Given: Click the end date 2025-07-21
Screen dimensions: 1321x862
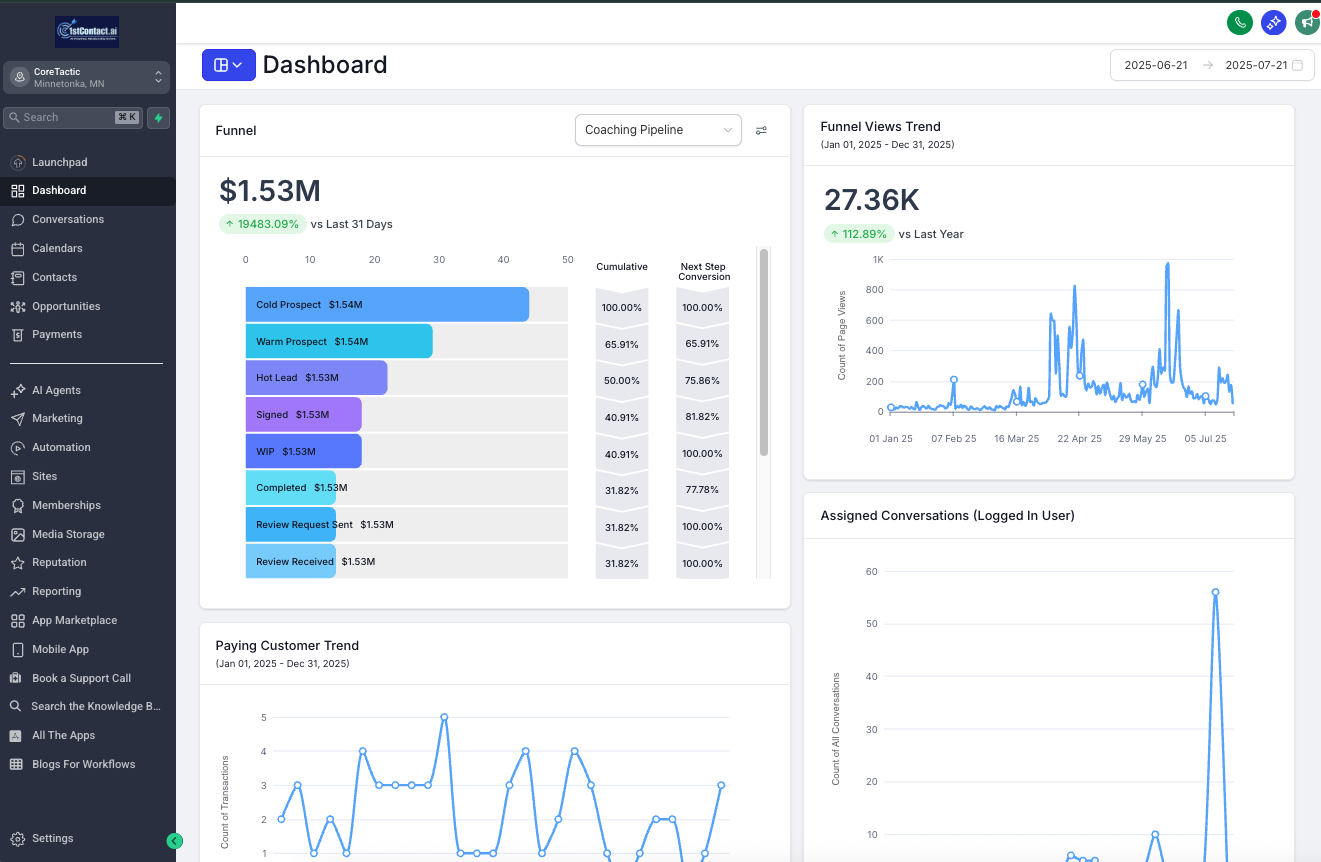Looking at the screenshot, I should click(x=1256, y=65).
